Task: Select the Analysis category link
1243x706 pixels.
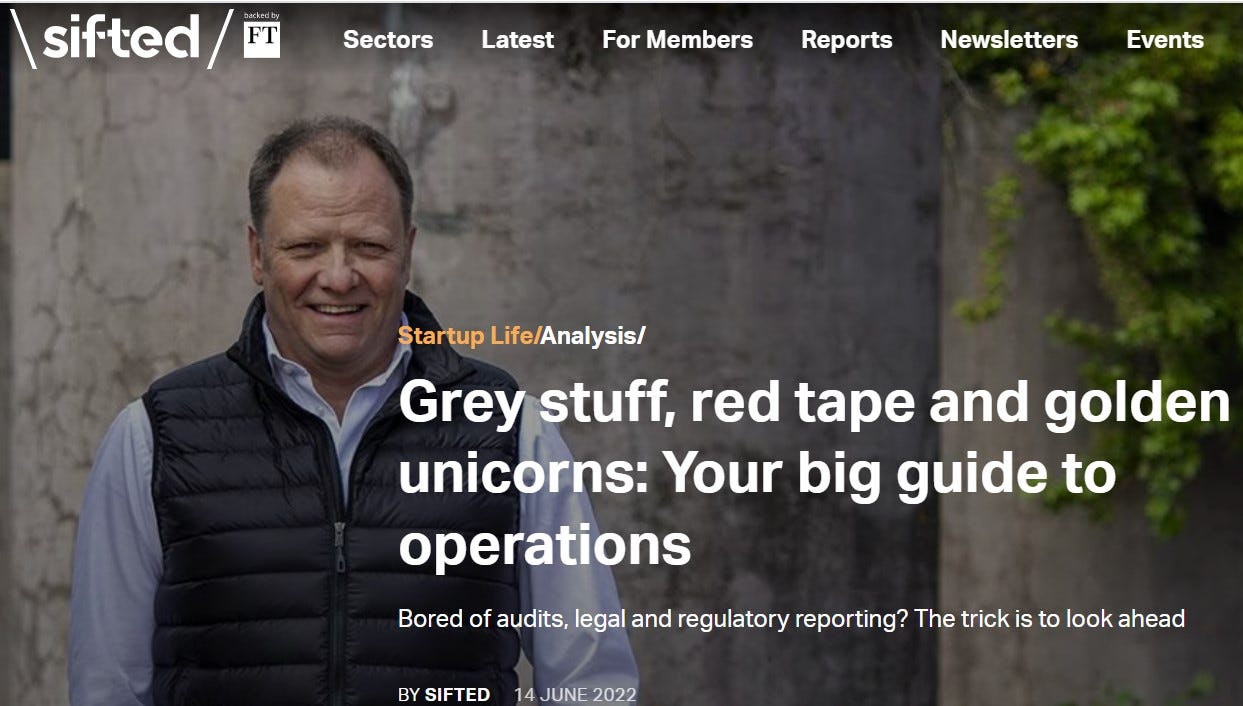Action: click(589, 336)
